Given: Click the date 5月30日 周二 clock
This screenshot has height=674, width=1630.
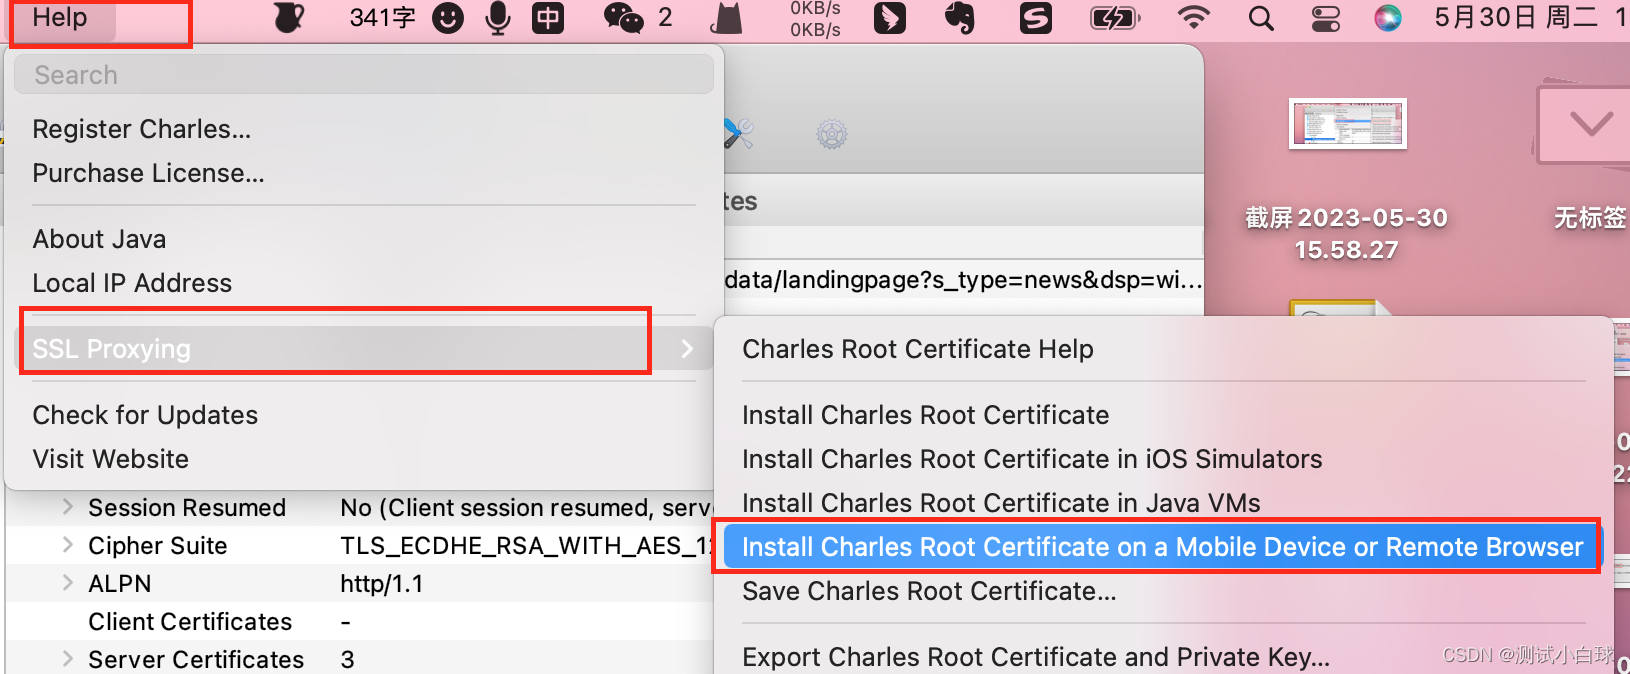Looking at the screenshot, I should pos(1530,18).
